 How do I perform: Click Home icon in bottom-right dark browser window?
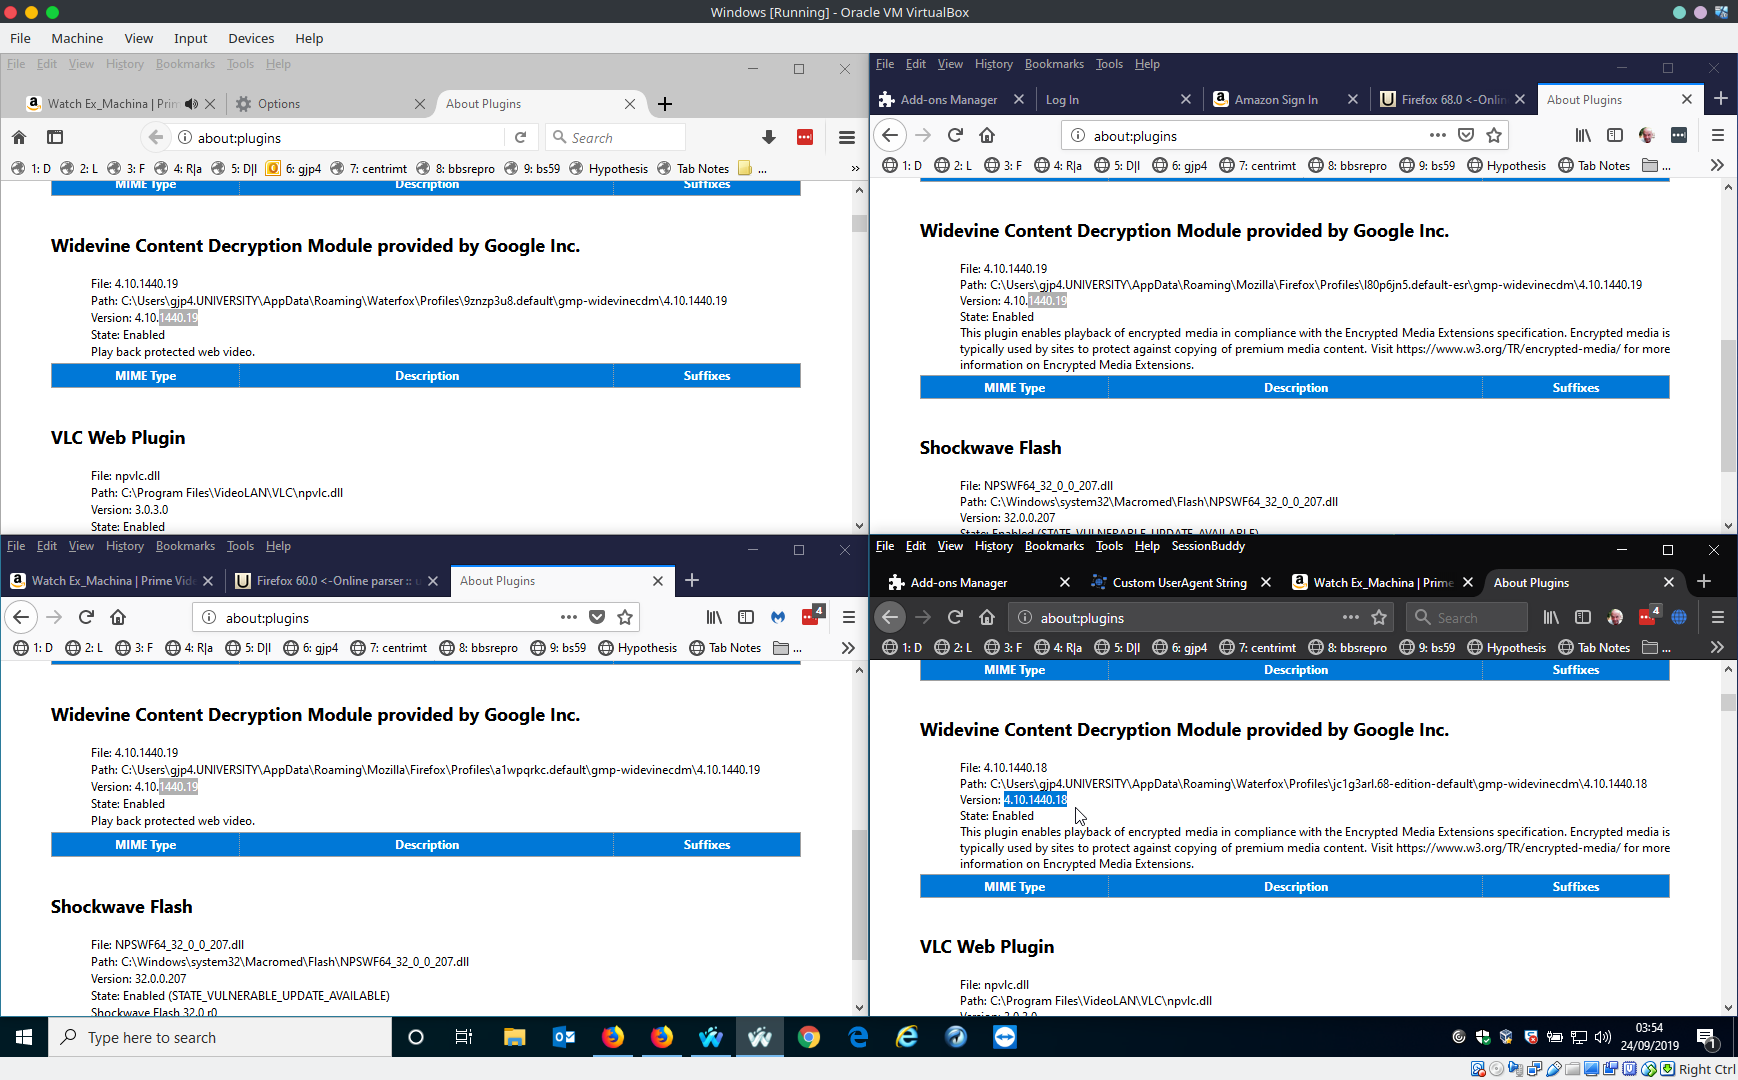(987, 617)
